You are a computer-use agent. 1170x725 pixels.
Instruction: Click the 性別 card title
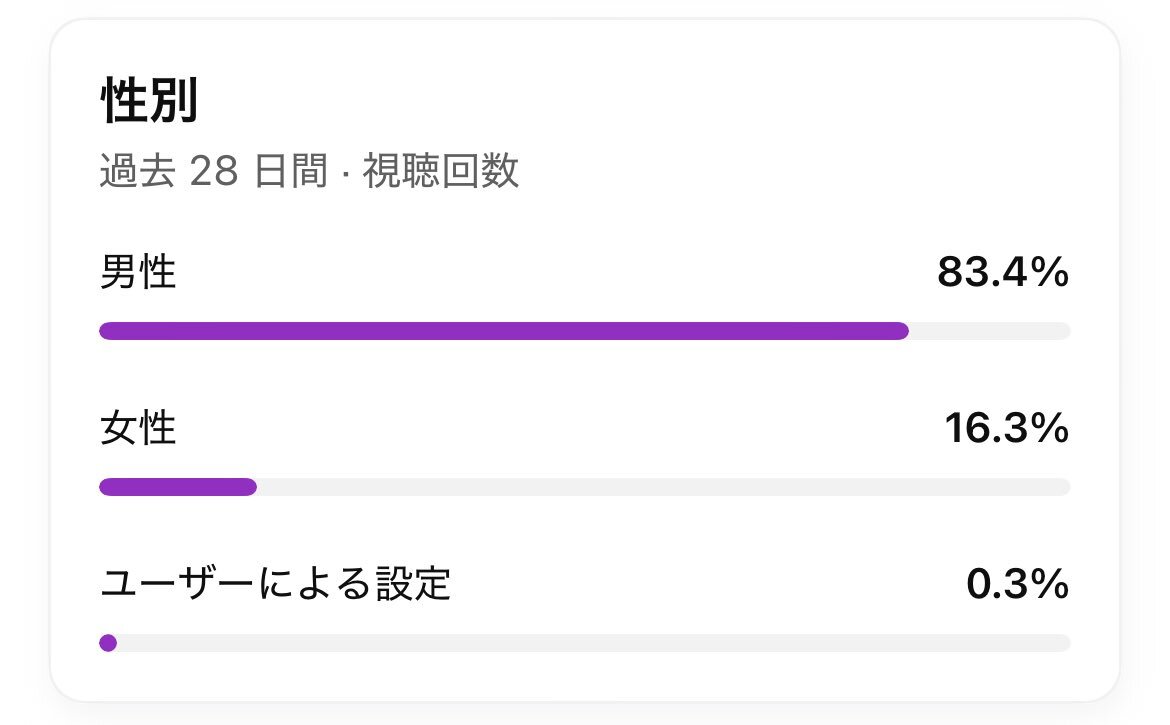point(149,100)
